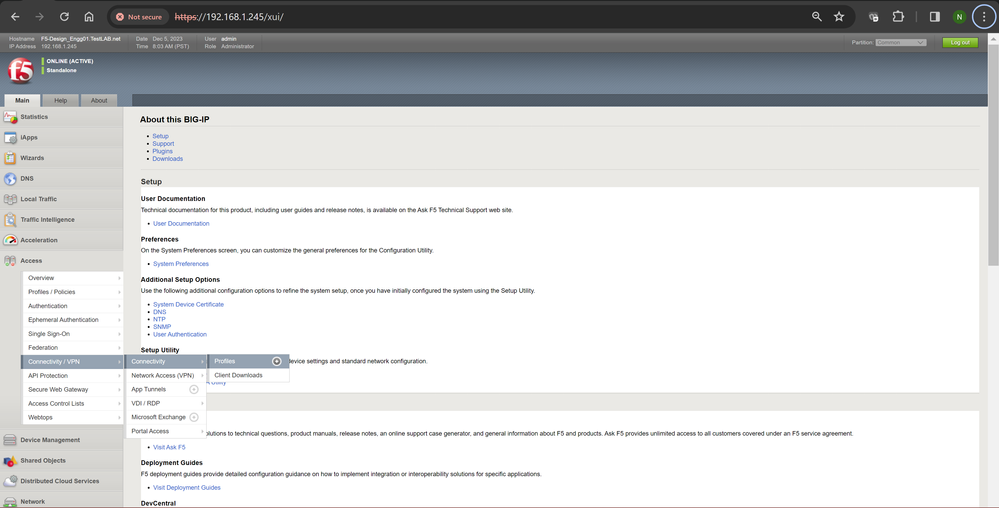The image size is (999, 508).
Task: Click the plus icon next to Profiles
Action: (x=277, y=361)
